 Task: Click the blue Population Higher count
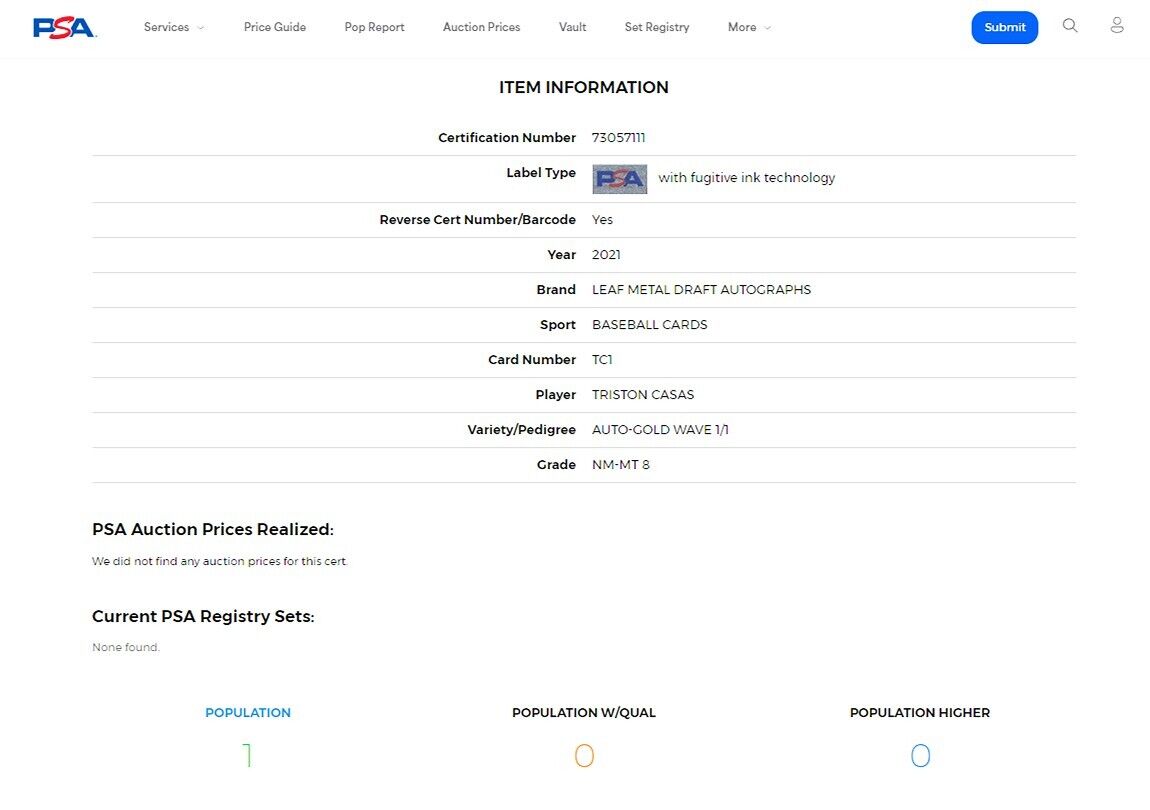click(920, 755)
